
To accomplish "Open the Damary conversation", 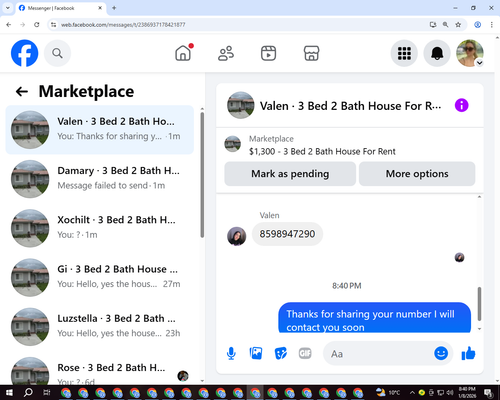I will 100,179.
